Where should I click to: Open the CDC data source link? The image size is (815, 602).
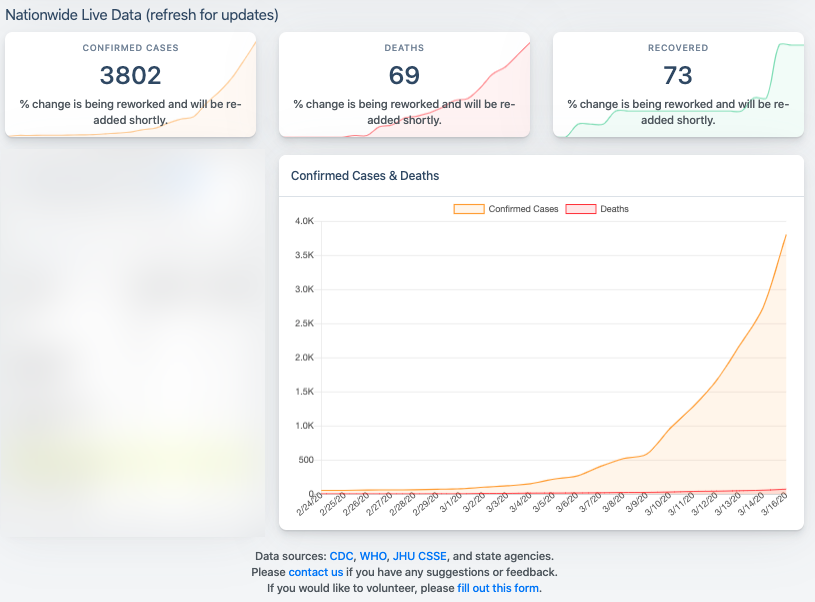coord(341,556)
